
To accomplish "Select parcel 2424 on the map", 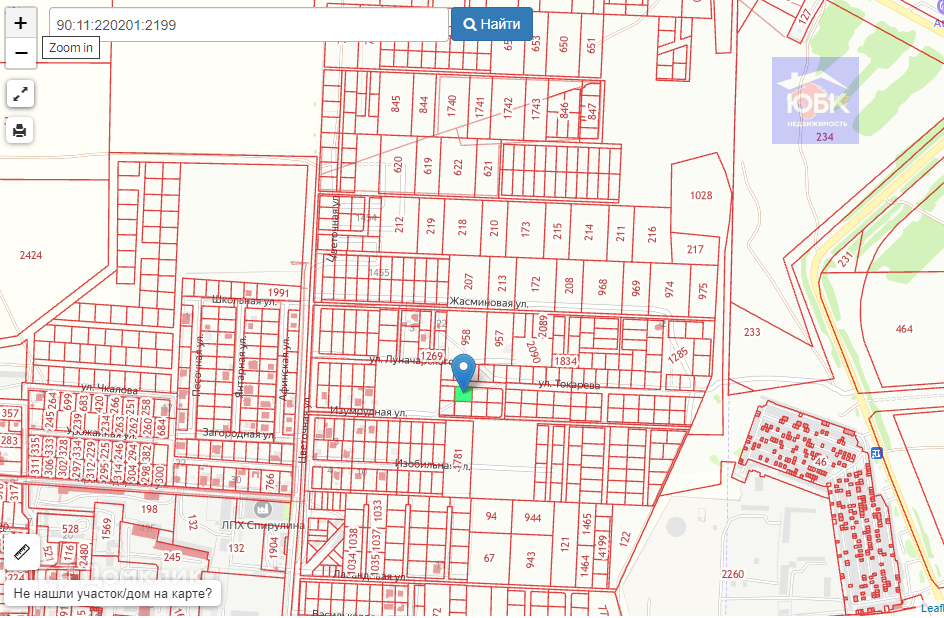I will (x=31, y=255).
